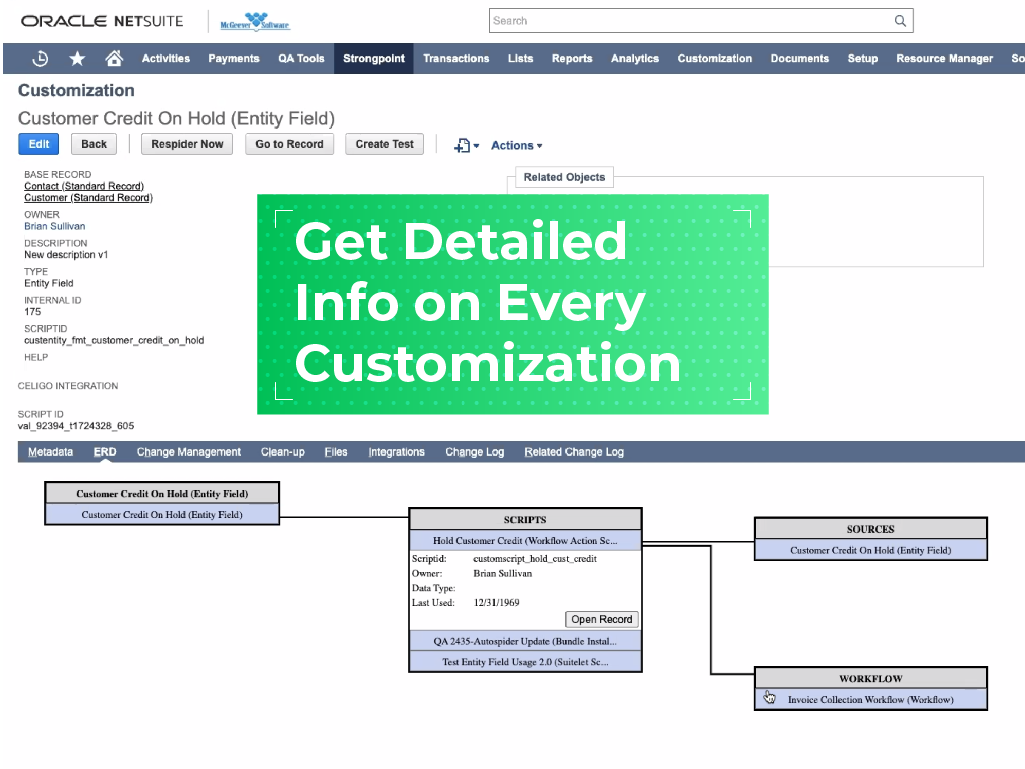Click Open Record in the Scripts node
The height and width of the screenshot is (769, 1025).
601,619
